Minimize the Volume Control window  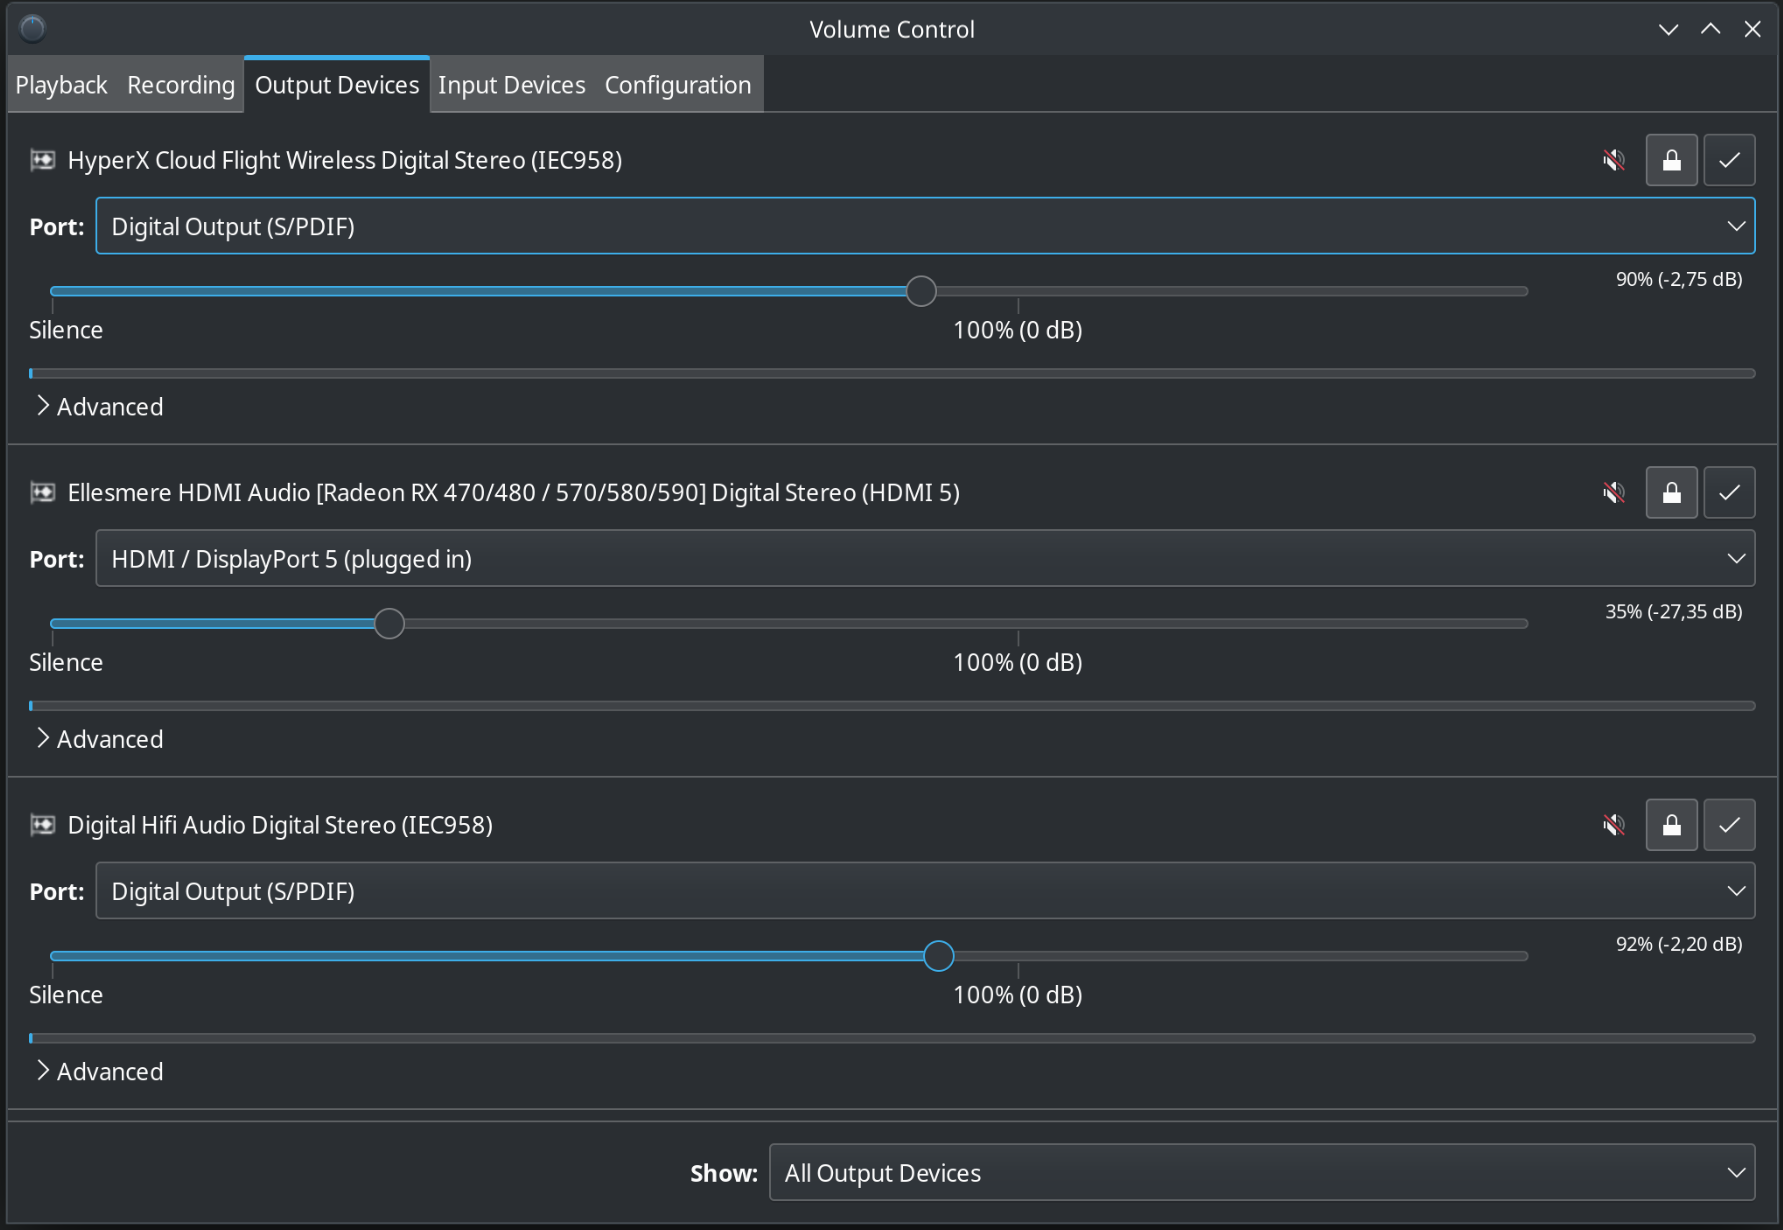click(x=1668, y=29)
